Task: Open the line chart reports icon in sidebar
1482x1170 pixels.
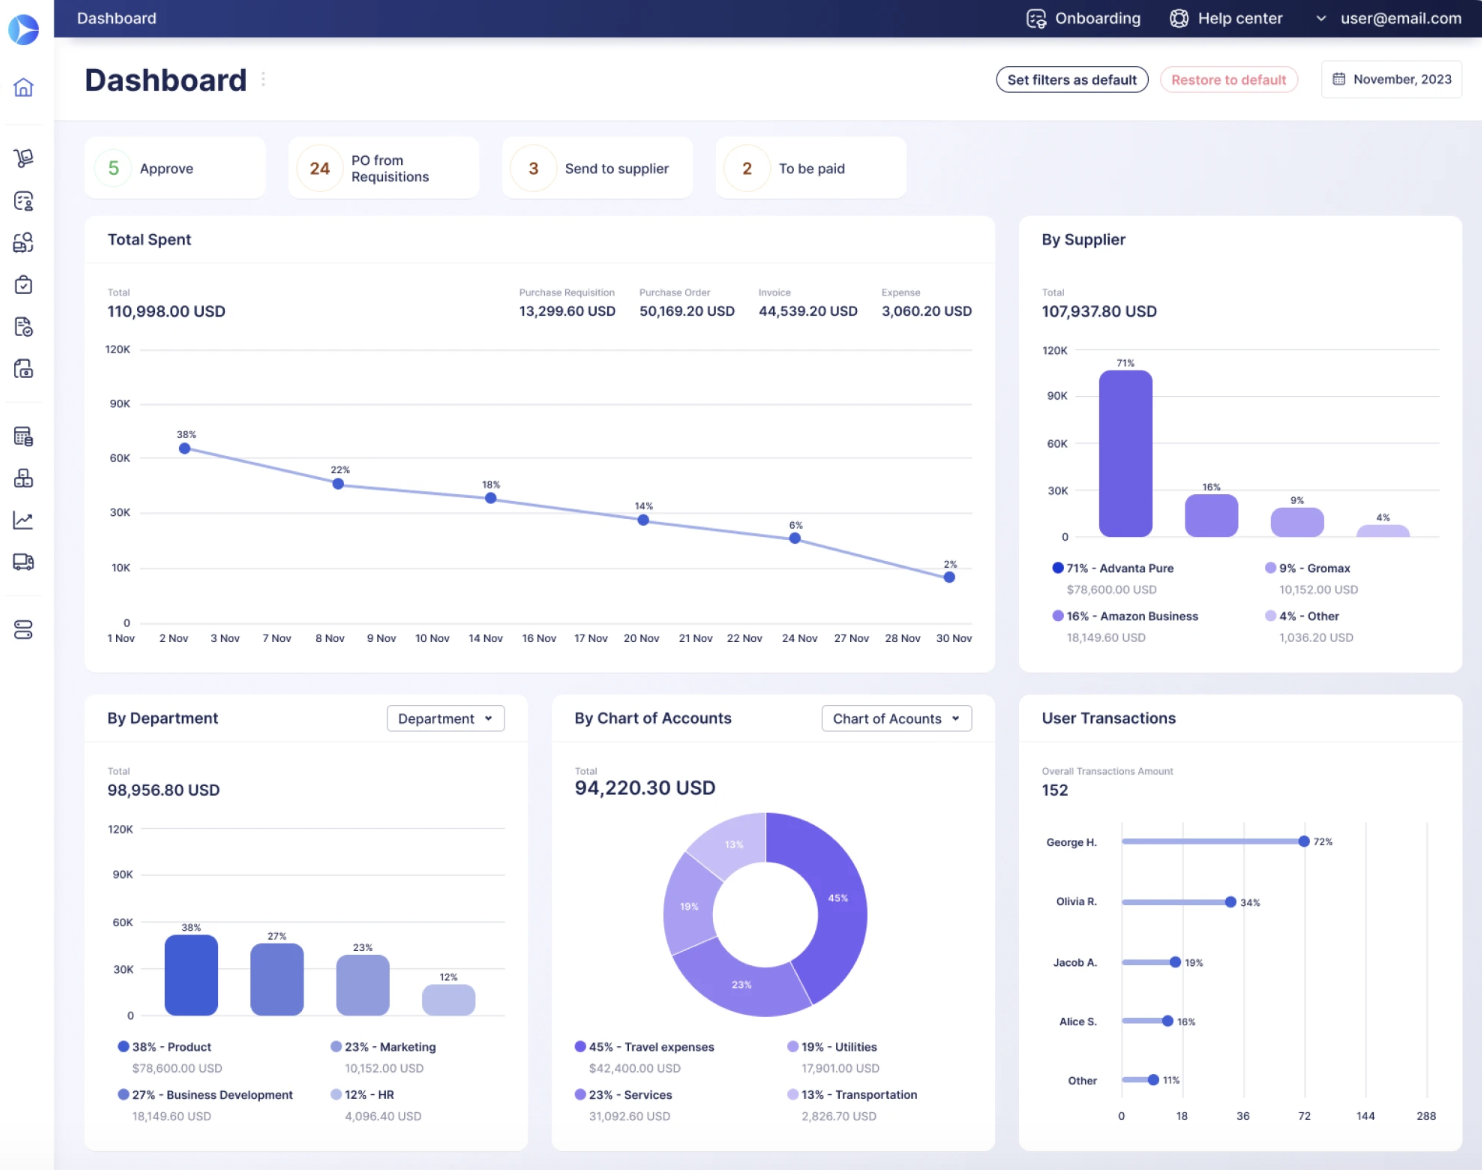Action: tap(23, 520)
